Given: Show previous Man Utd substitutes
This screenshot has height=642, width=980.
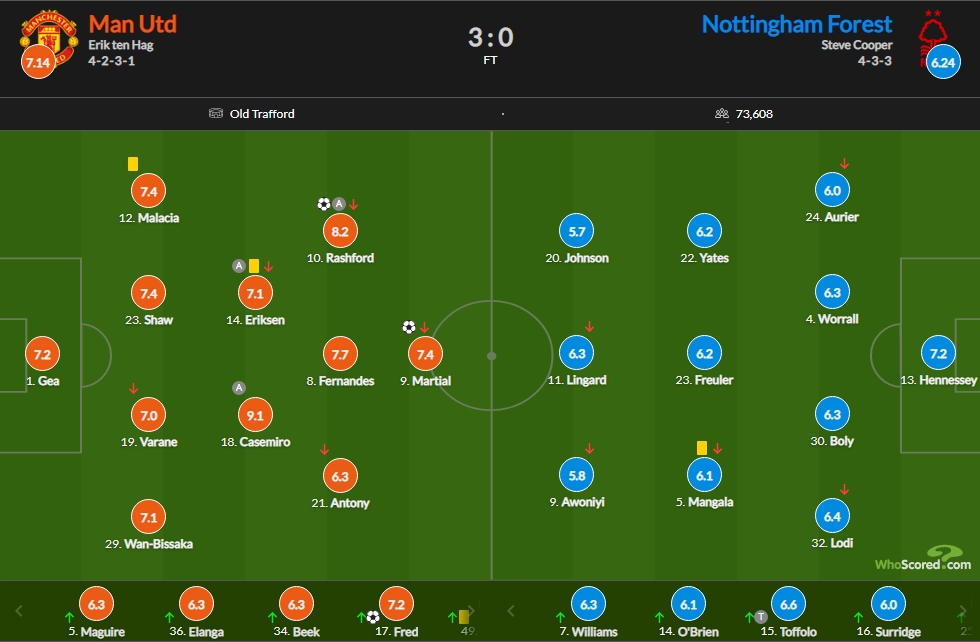Looking at the screenshot, I should click(19, 611).
